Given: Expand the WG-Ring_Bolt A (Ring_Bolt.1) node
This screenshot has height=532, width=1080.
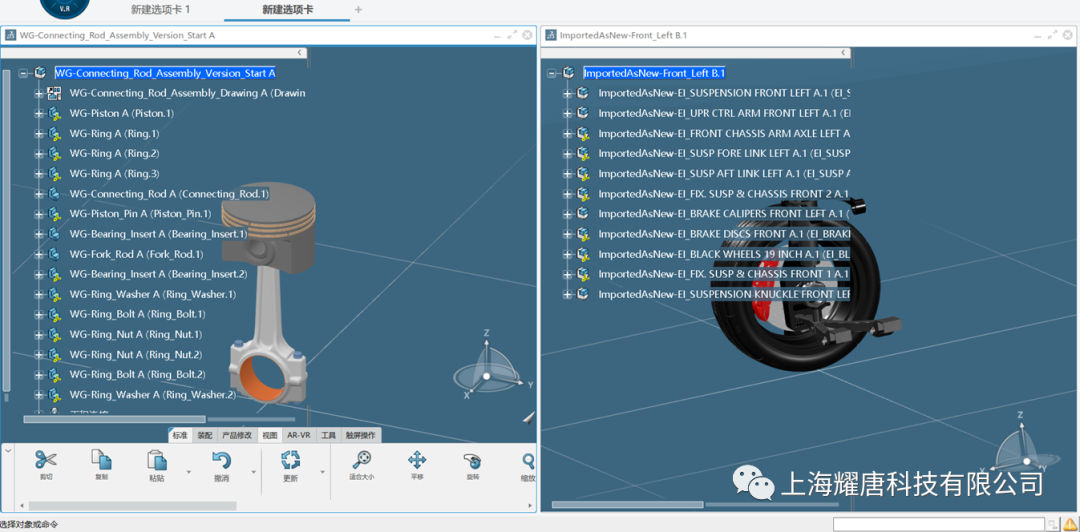Looking at the screenshot, I should pos(39,314).
